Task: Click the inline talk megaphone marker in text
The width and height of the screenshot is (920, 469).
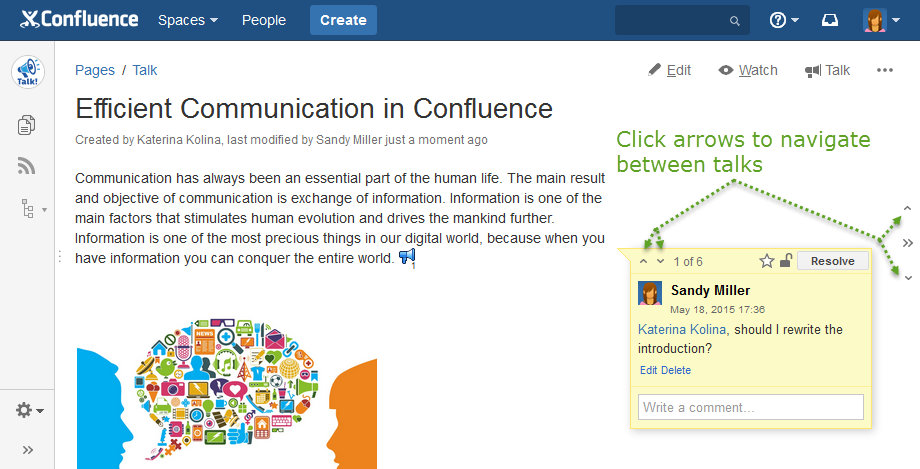Action: [x=407, y=258]
